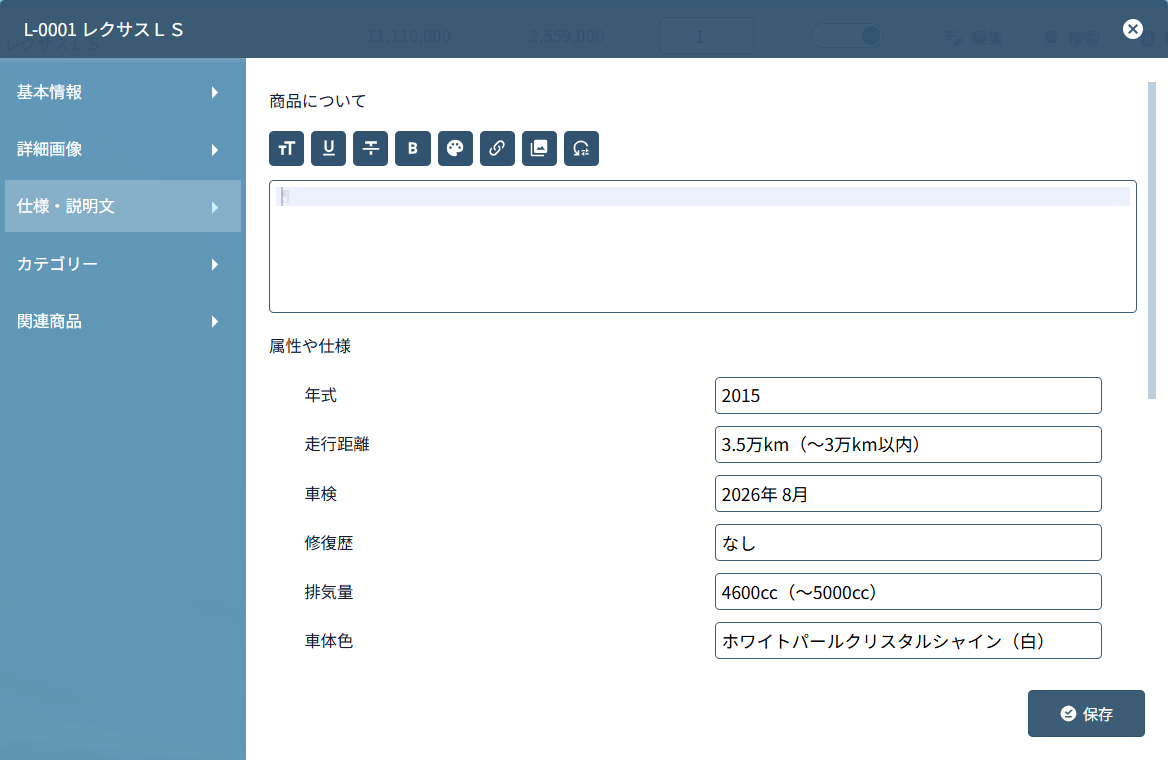Expand arrow beside カテゴリー
Viewport: 1168px width, 760px height.
215,265
